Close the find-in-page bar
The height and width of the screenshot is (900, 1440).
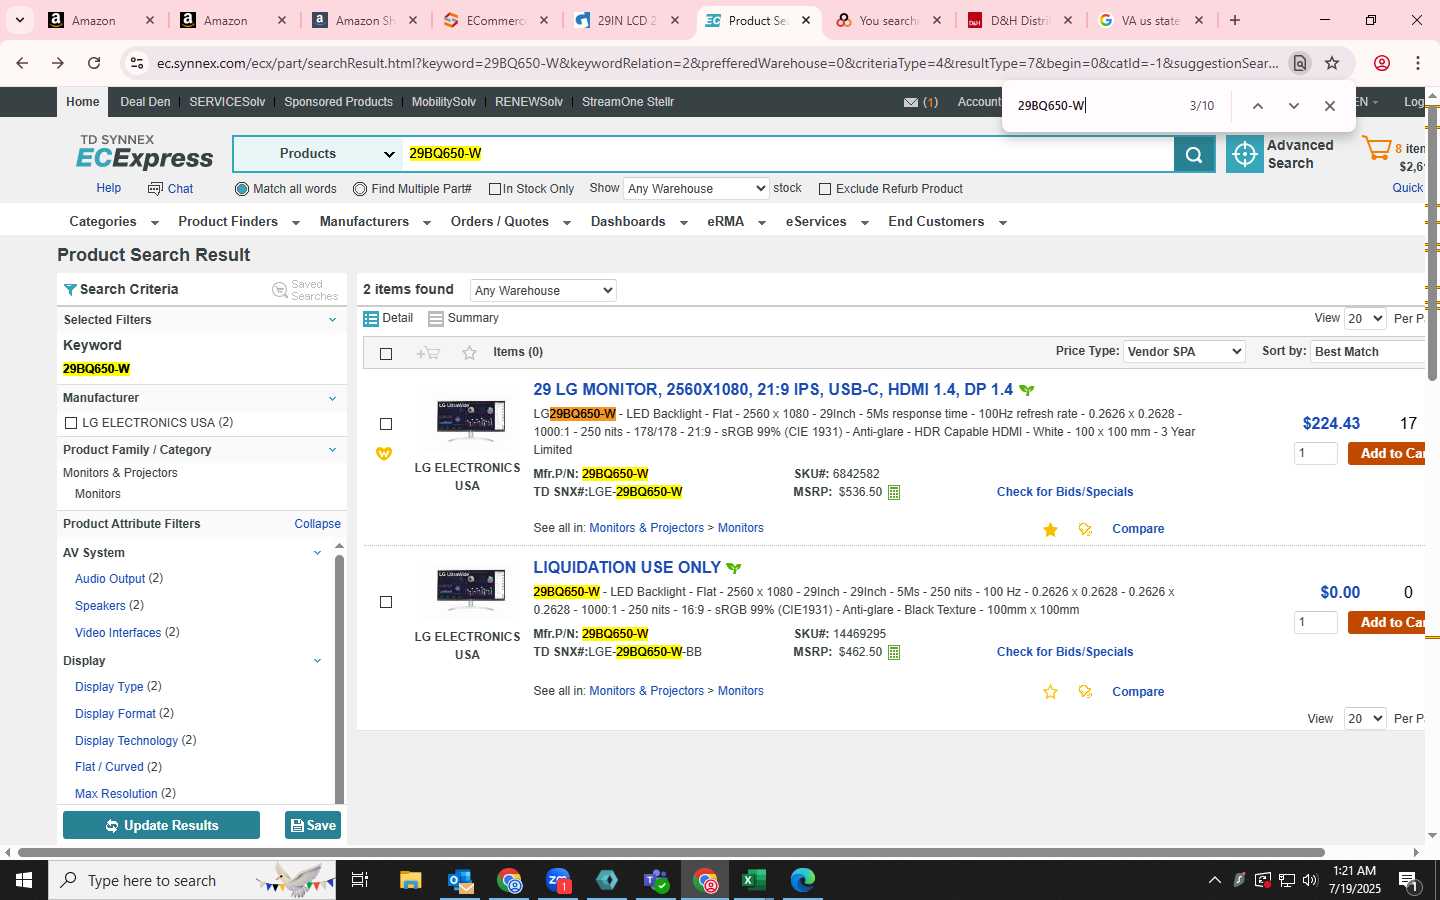click(1329, 106)
